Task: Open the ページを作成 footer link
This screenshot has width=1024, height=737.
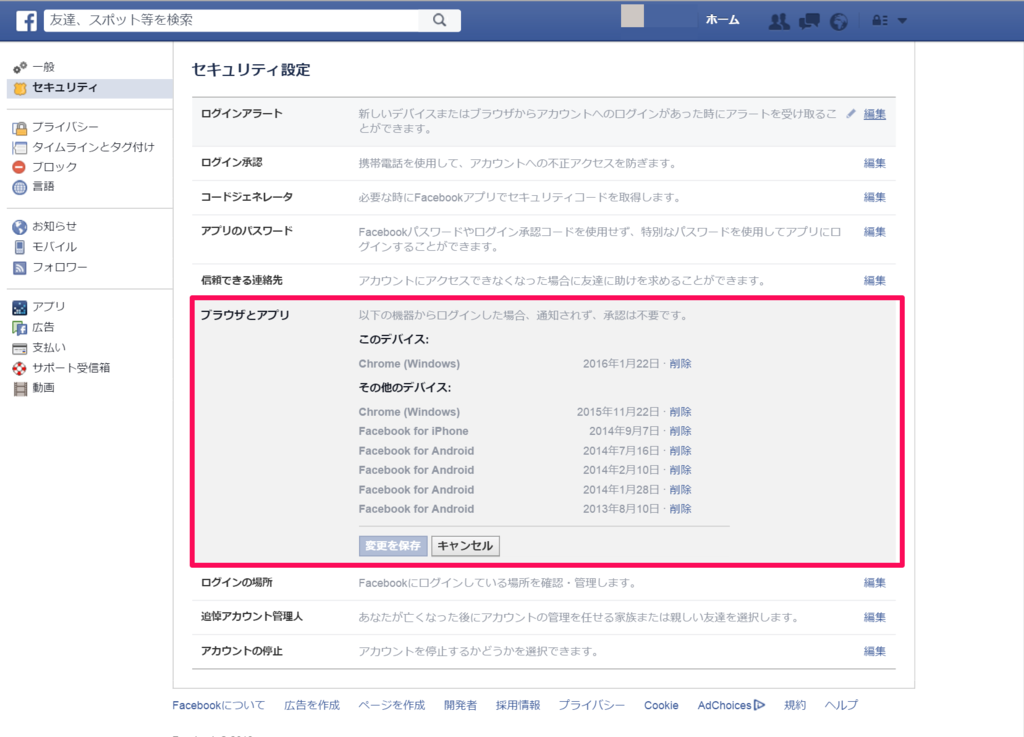Action: pos(392,705)
